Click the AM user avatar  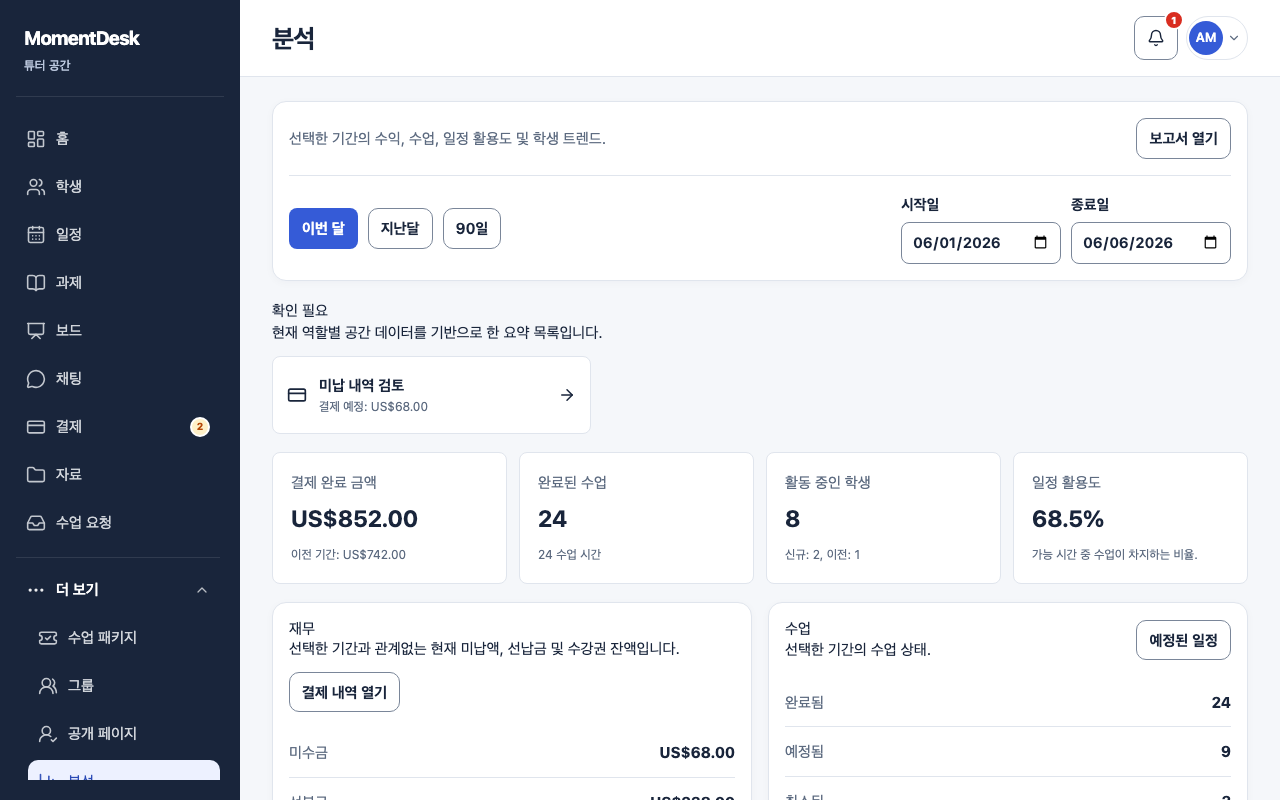coord(1205,38)
